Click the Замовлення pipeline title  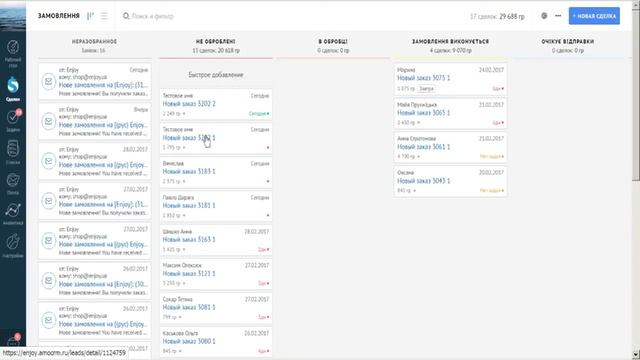(x=59, y=16)
